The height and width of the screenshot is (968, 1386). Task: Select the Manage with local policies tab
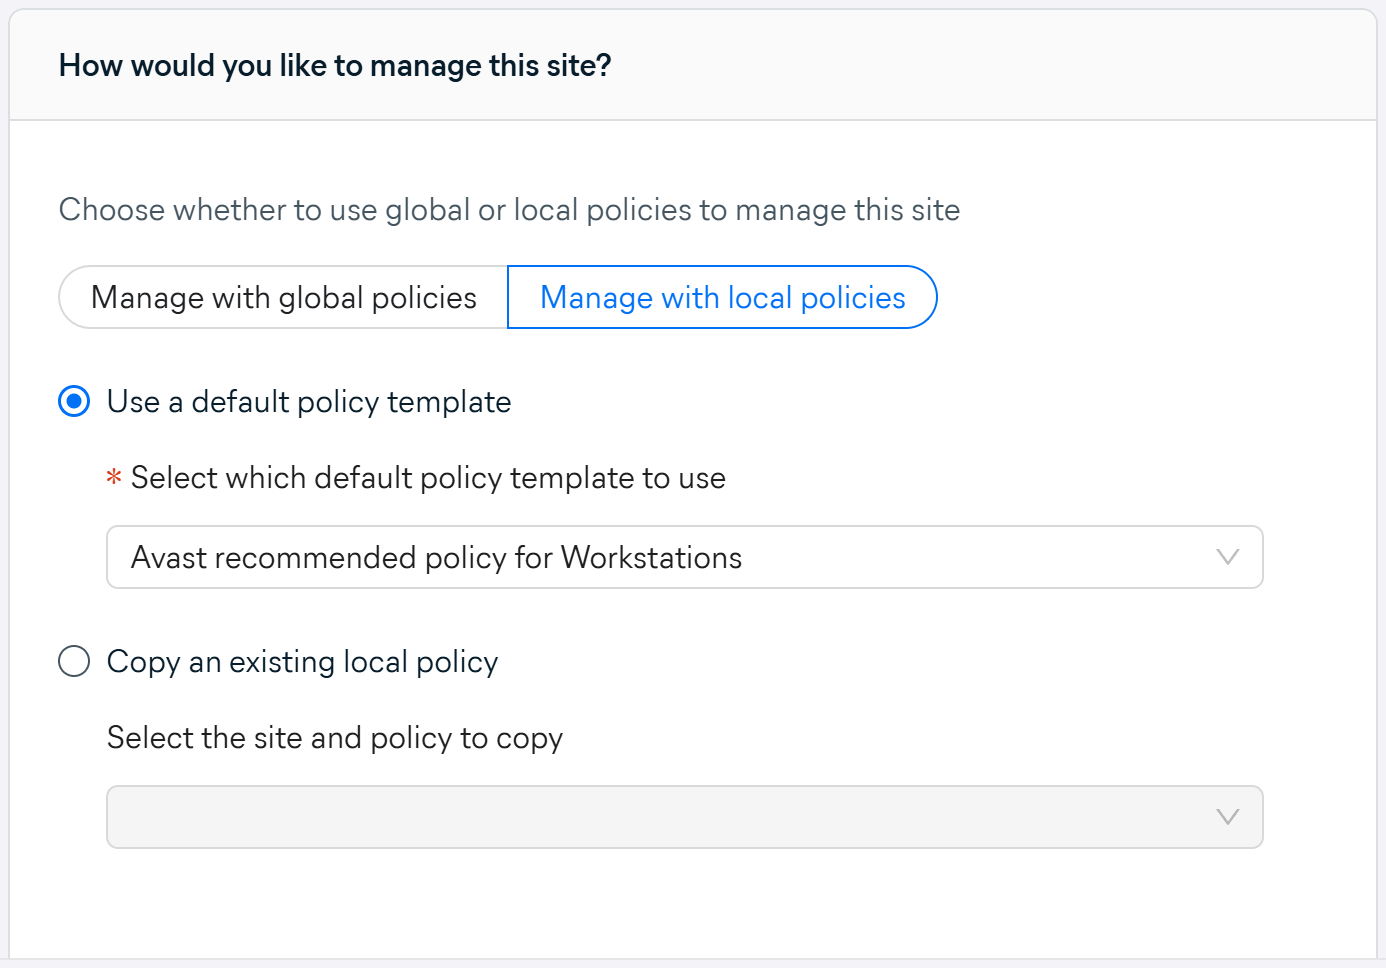point(722,298)
